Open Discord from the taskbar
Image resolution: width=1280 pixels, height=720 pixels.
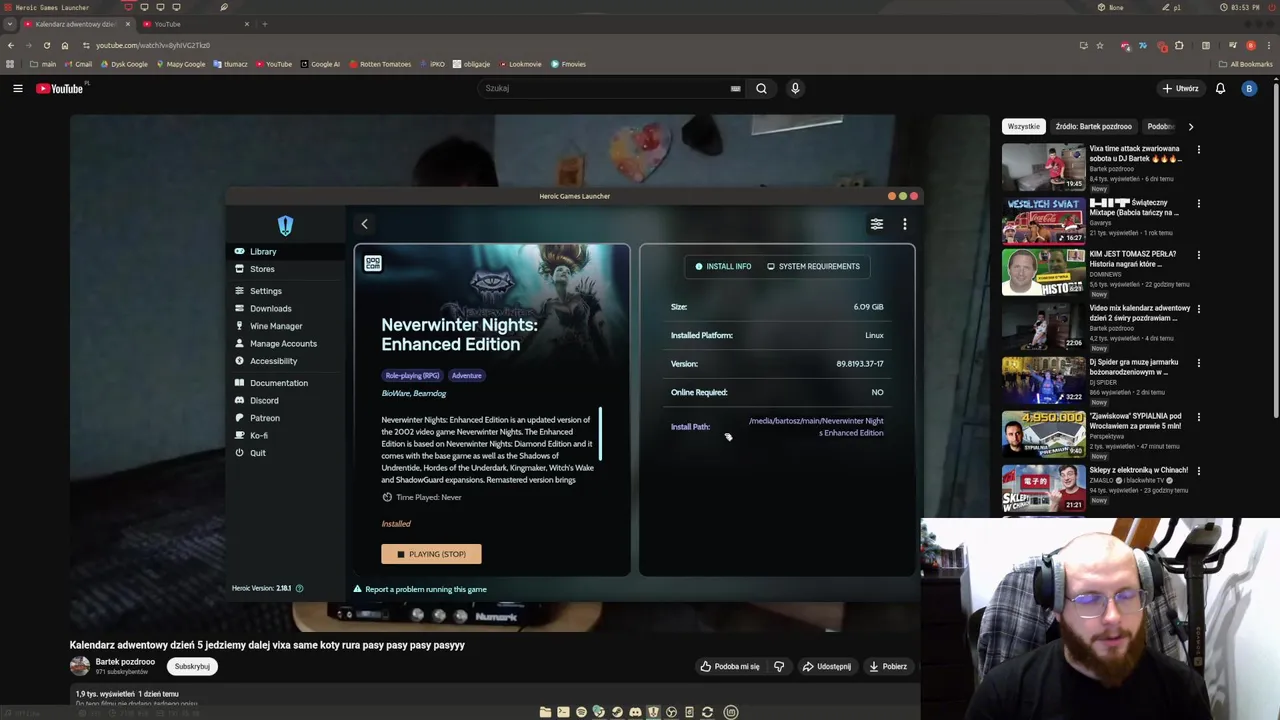pyautogui.click(x=635, y=712)
